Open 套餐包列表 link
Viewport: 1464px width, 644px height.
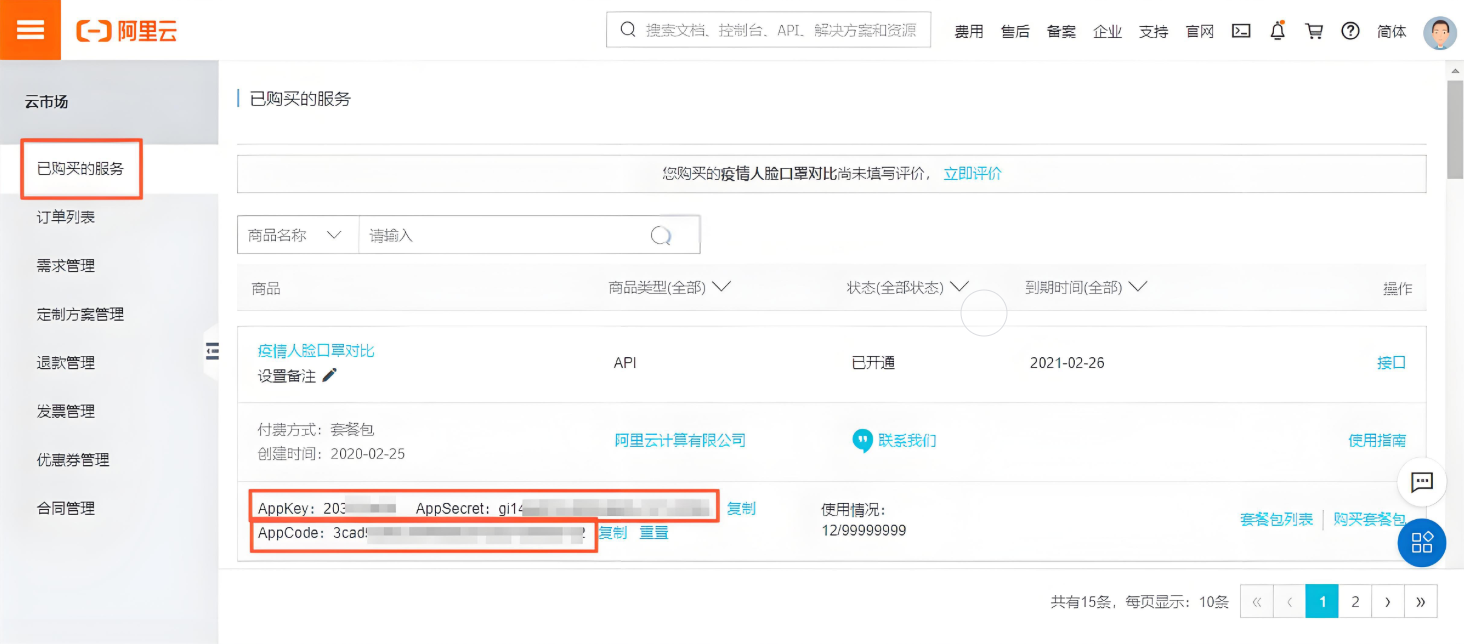1277,519
